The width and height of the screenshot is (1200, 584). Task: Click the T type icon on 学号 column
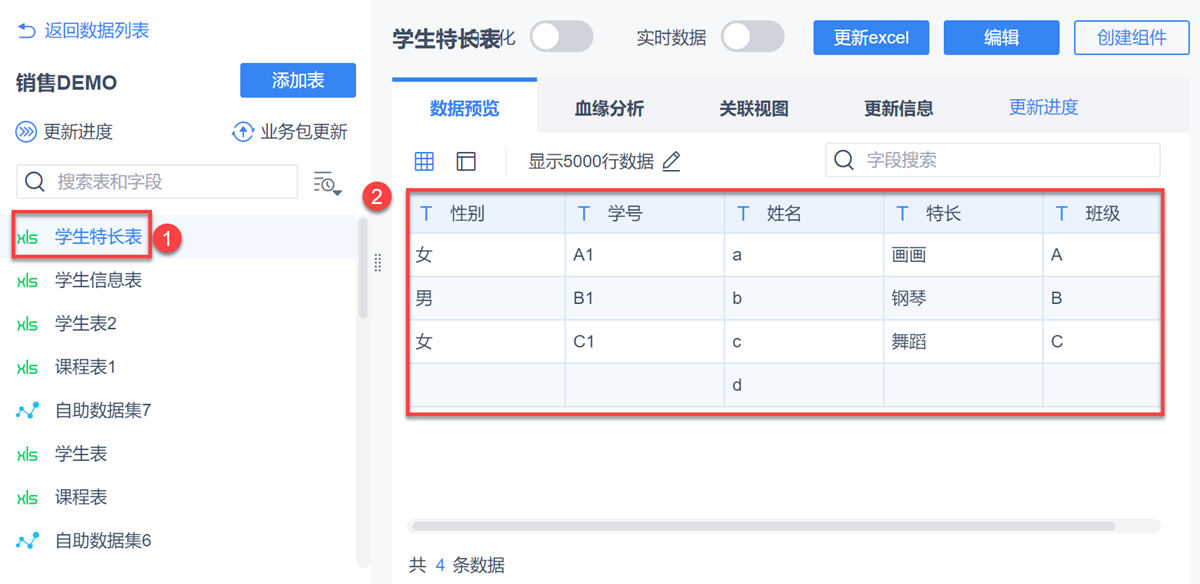[584, 213]
